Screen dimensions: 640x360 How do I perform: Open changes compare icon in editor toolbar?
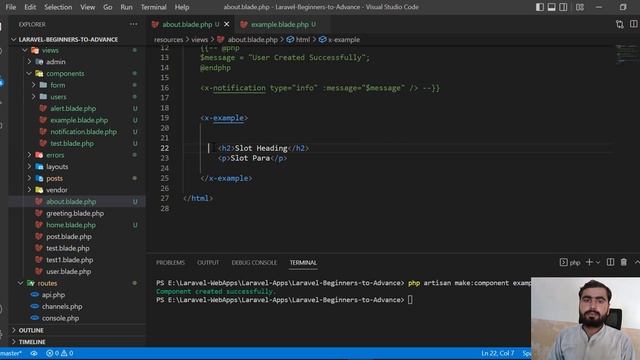click(x=620, y=24)
